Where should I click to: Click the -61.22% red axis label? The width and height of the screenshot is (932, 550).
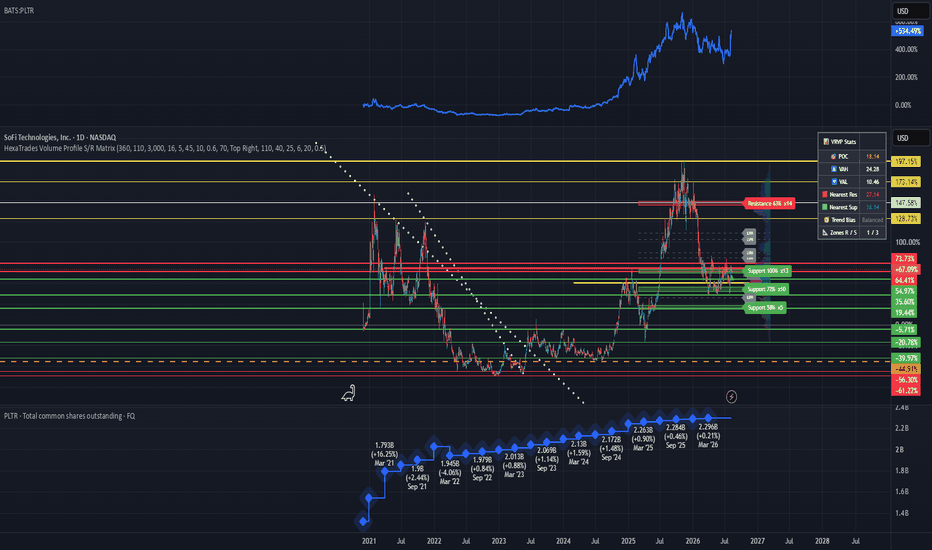point(906,390)
